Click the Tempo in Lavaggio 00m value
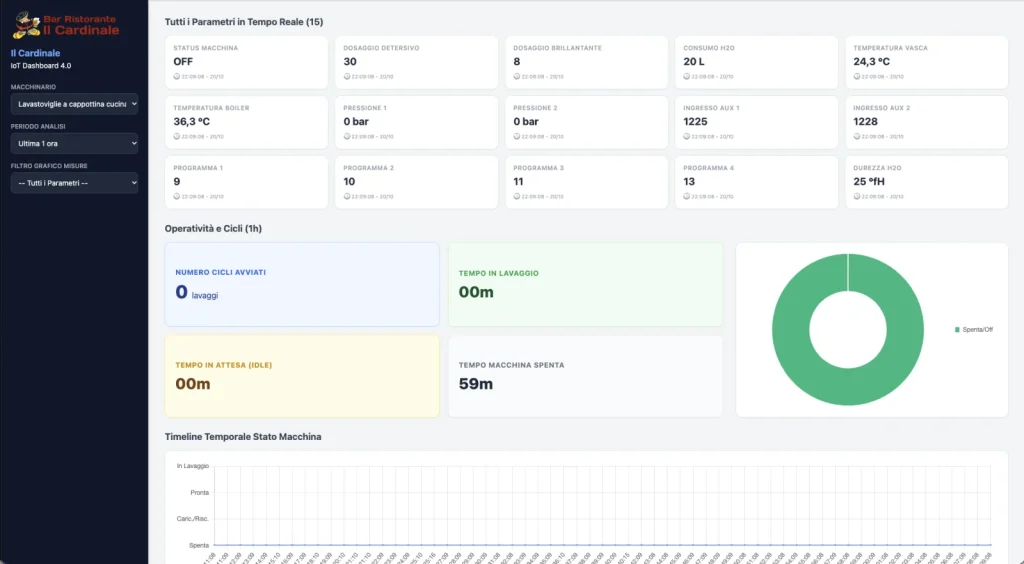This screenshot has height=564, width=1024. click(x=476, y=292)
